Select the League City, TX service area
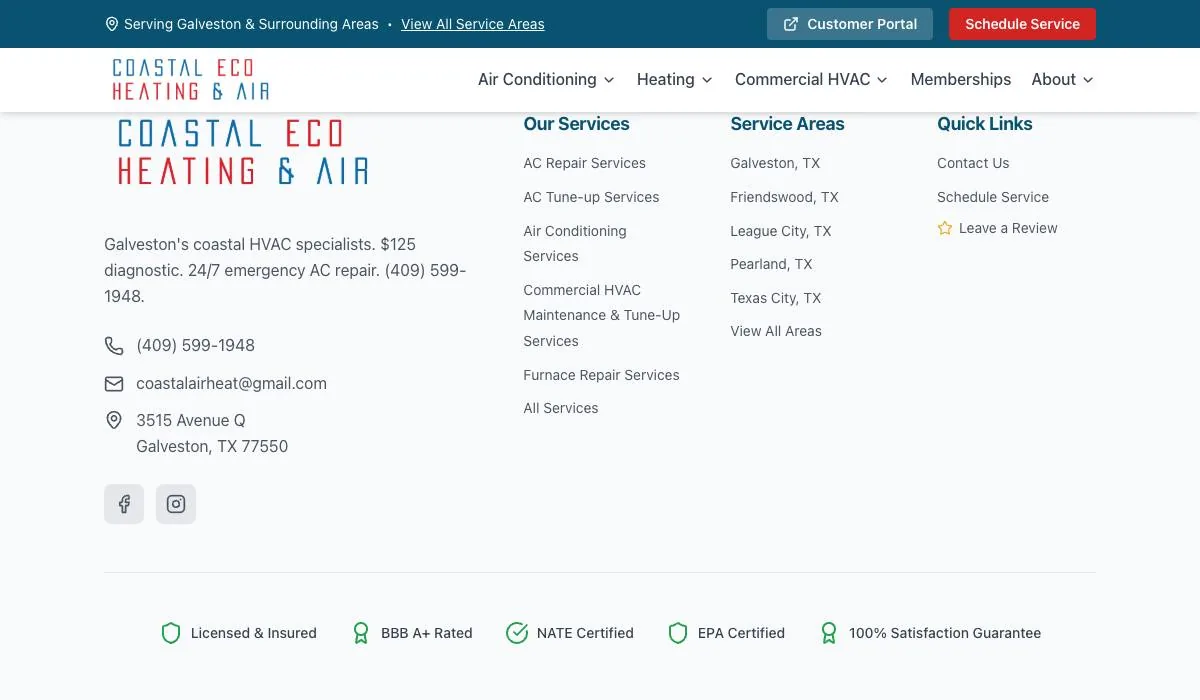Image resolution: width=1200 pixels, height=700 pixels. (x=781, y=231)
